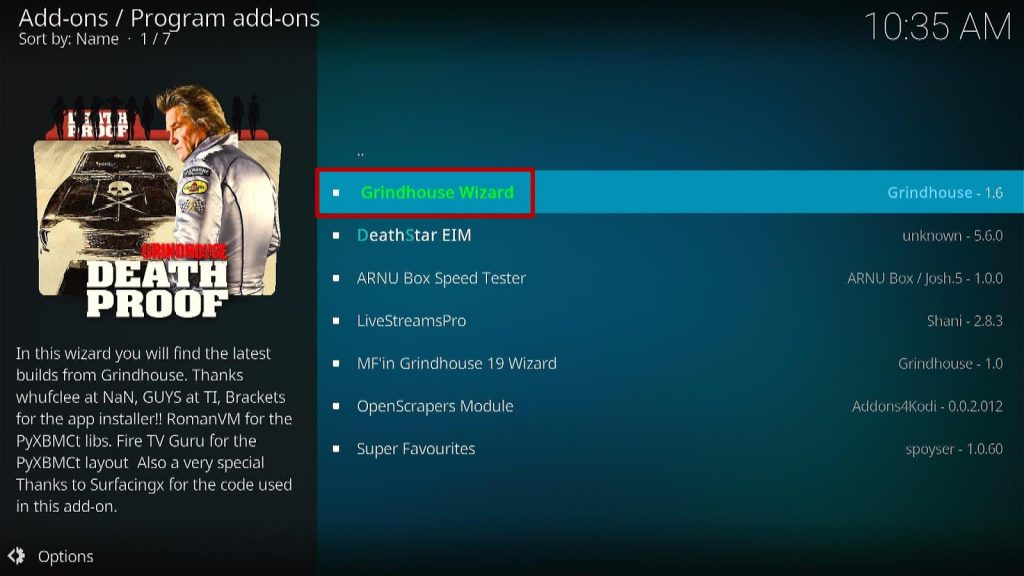Click the 'spoyser - 1.0.60' label
Image resolution: width=1024 pixels, height=576 pixels.
tap(954, 449)
